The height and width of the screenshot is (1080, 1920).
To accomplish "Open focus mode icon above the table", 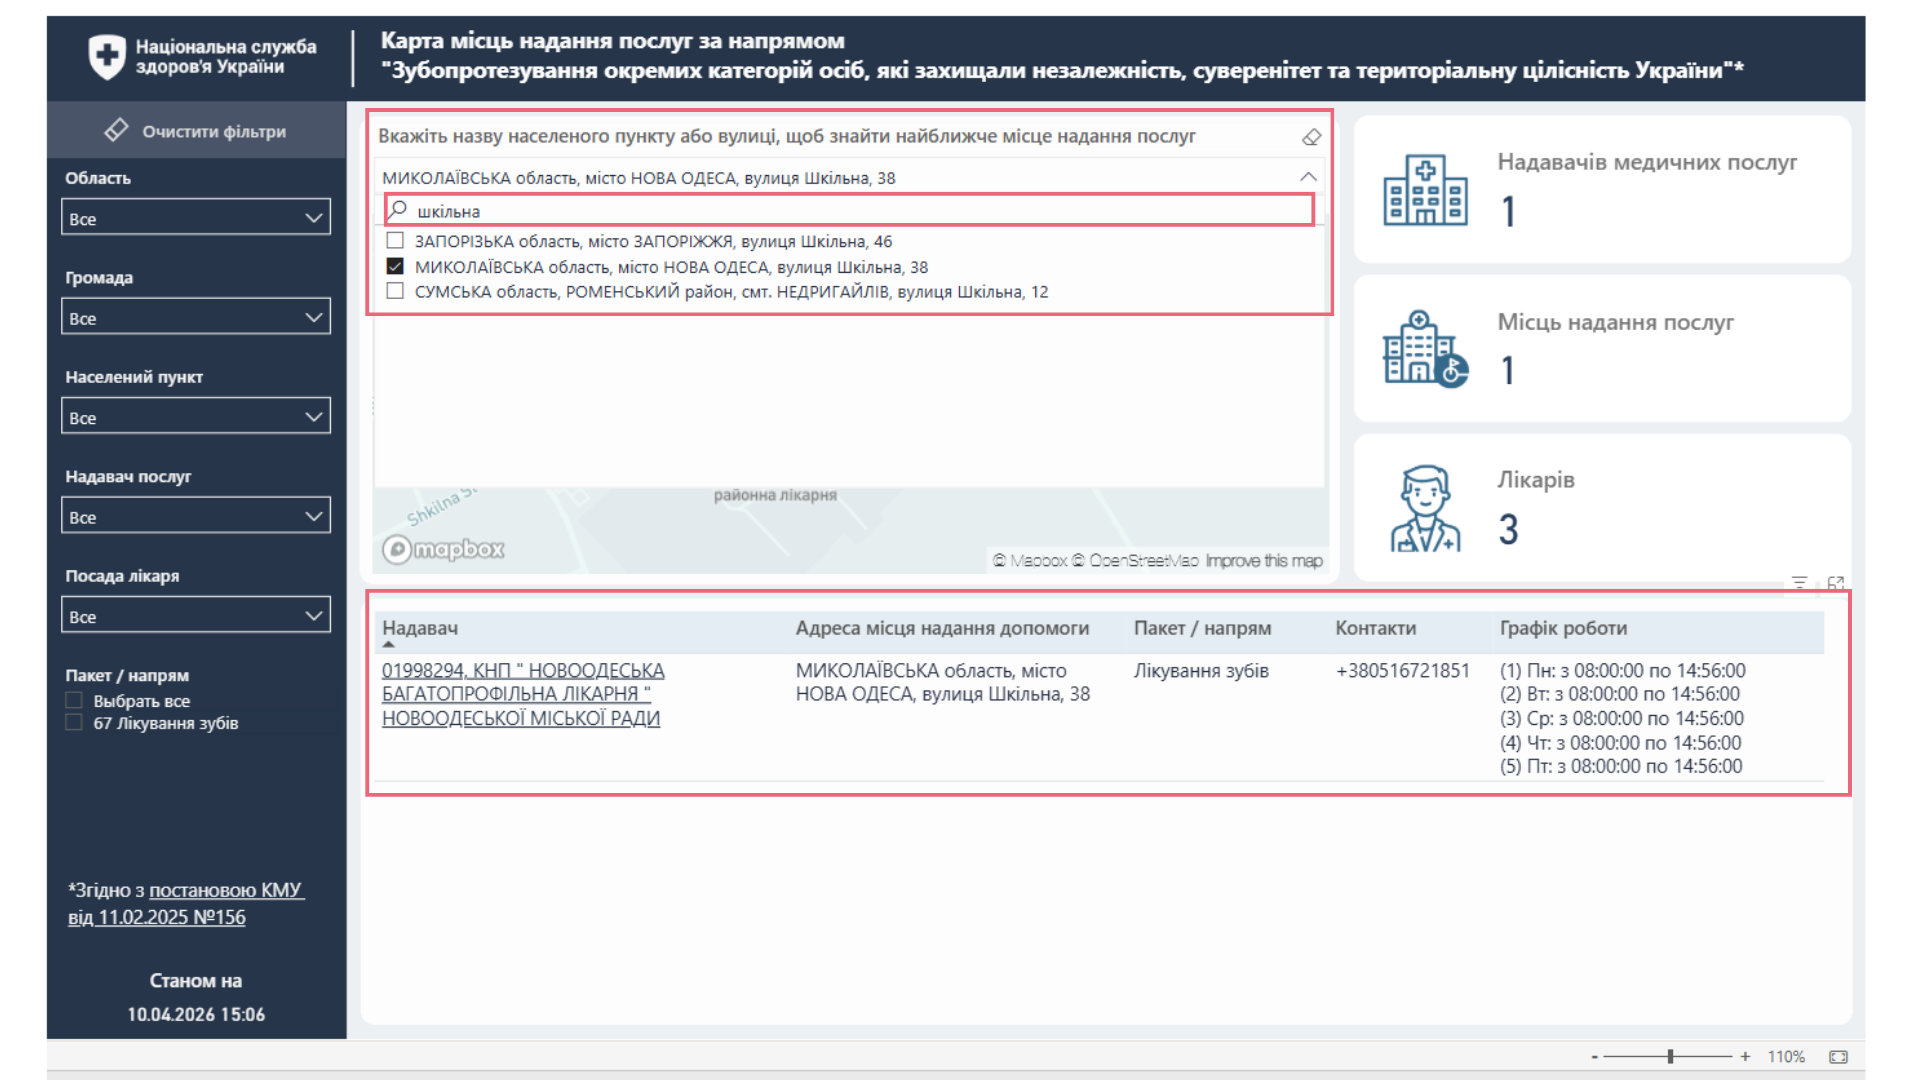I will coord(1835,583).
